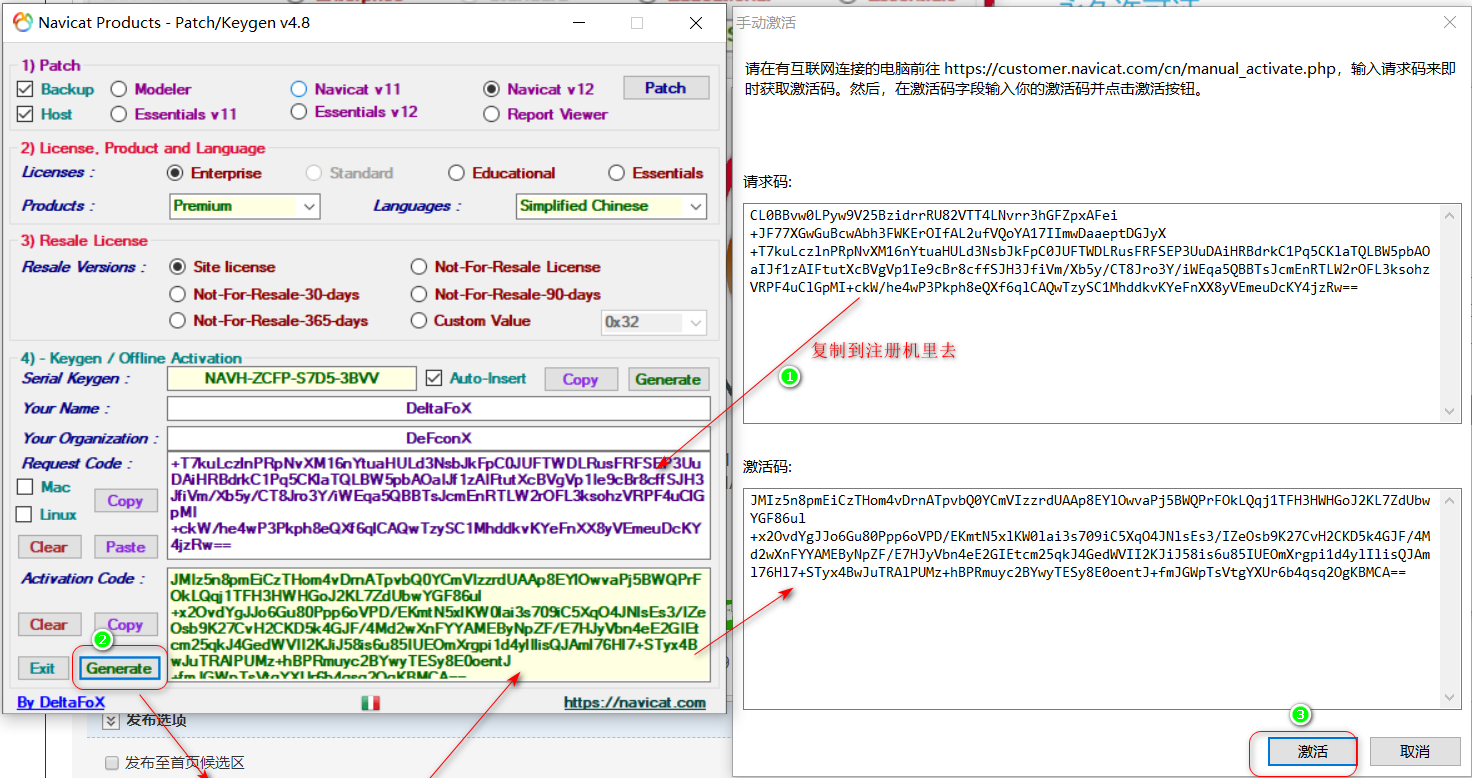Select Essentials v11 radio option
Screen dimensions: 1472x778
point(119,114)
